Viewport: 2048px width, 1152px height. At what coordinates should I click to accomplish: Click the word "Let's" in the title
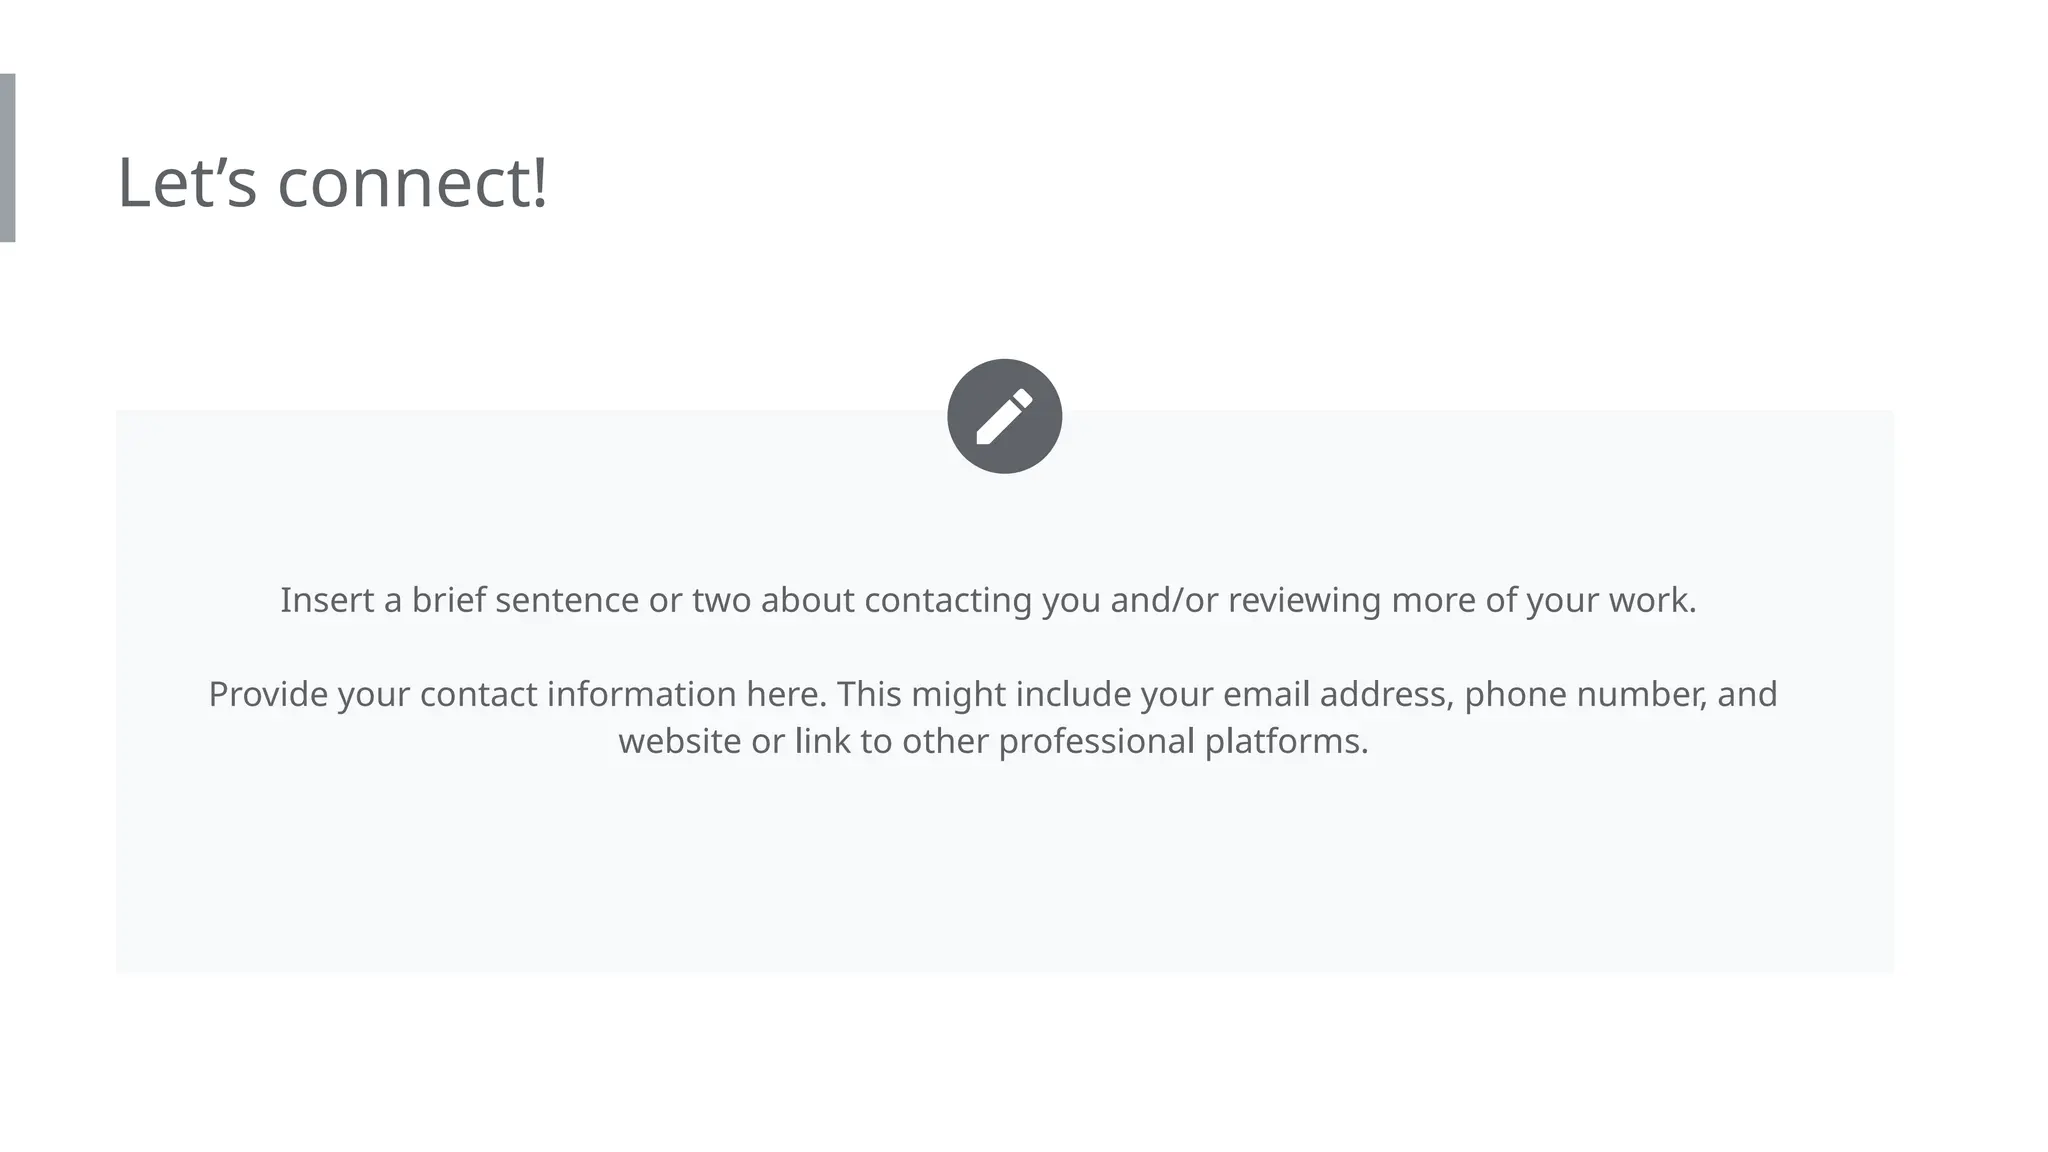[x=187, y=183]
